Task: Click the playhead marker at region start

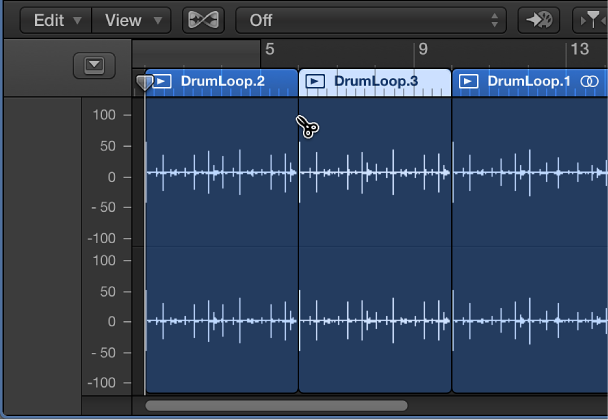Action: coord(144,83)
